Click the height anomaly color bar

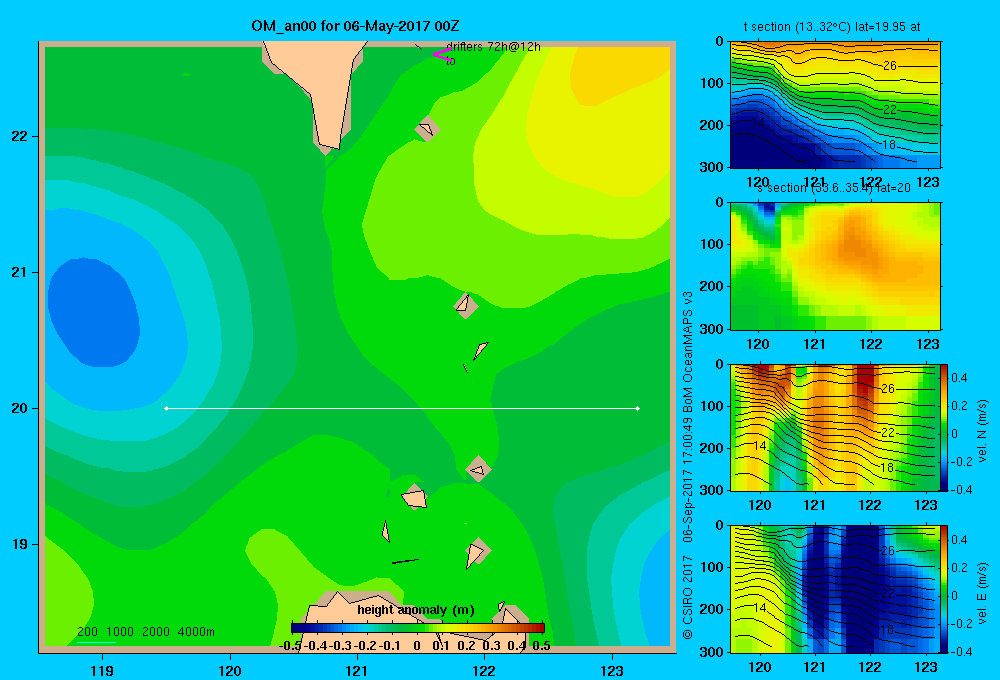418,628
